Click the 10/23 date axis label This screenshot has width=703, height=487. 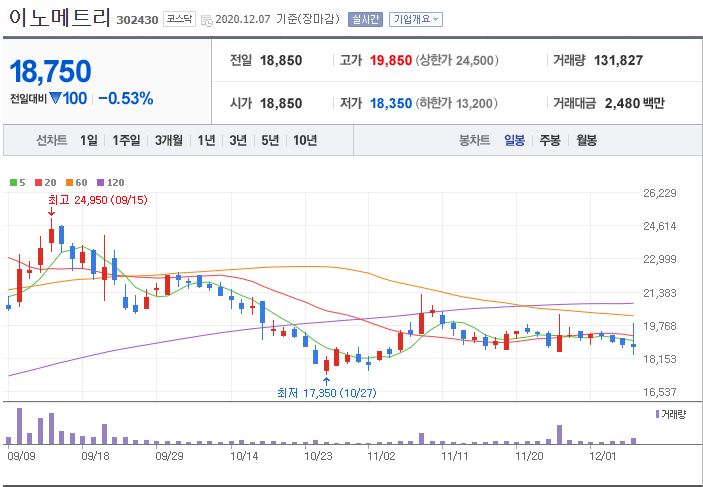(x=318, y=456)
